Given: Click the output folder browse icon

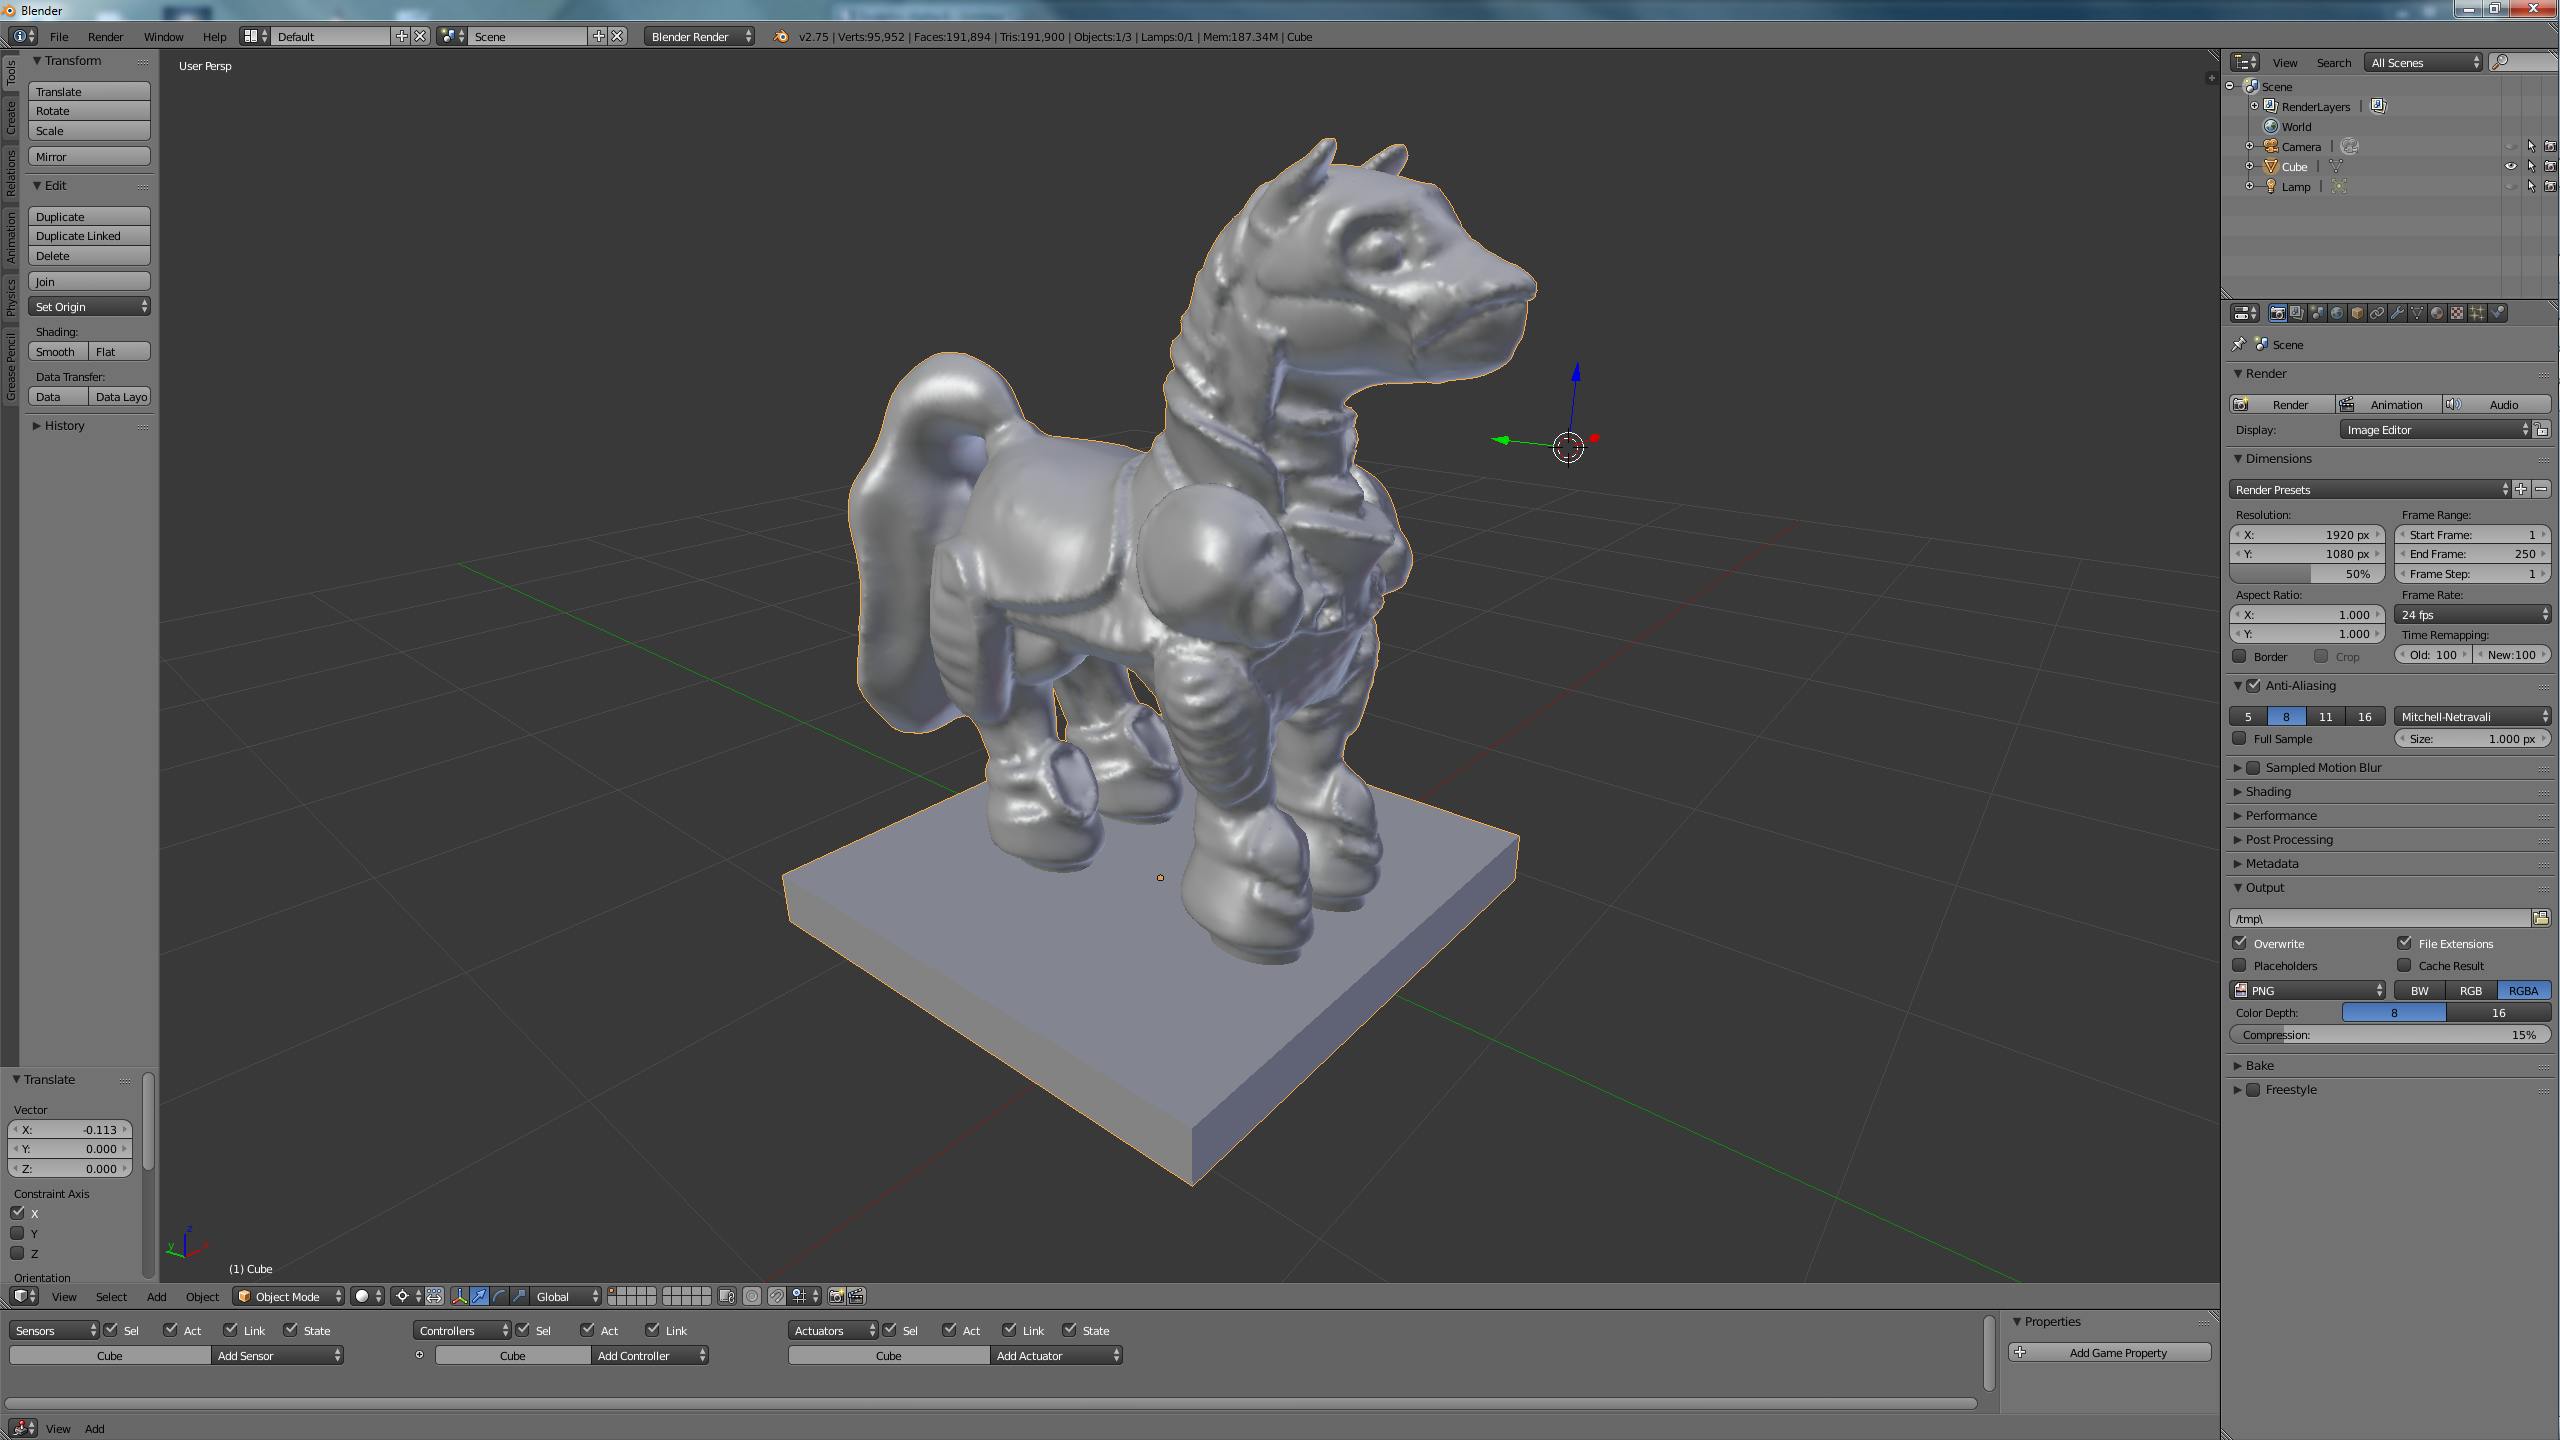Looking at the screenshot, I should click(x=2541, y=918).
